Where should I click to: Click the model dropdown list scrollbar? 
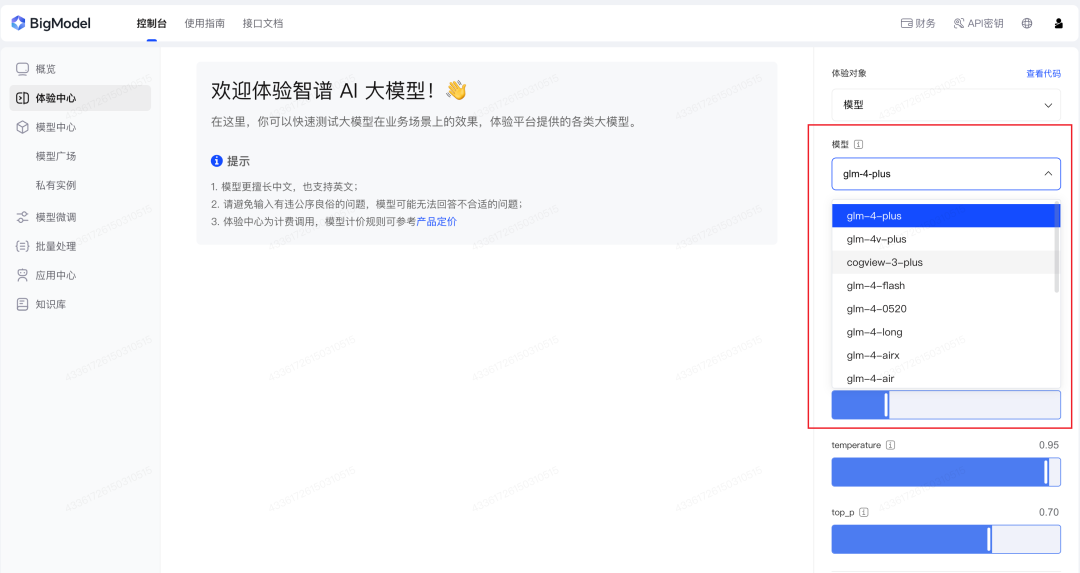(x=1057, y=249)
